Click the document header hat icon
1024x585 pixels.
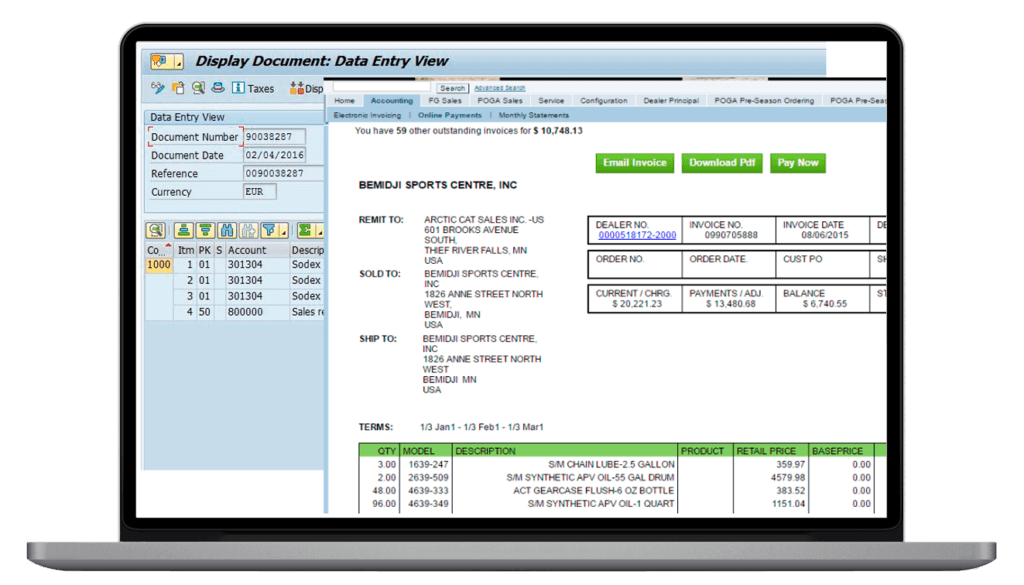pyautogui.click(x=218, y=87)
